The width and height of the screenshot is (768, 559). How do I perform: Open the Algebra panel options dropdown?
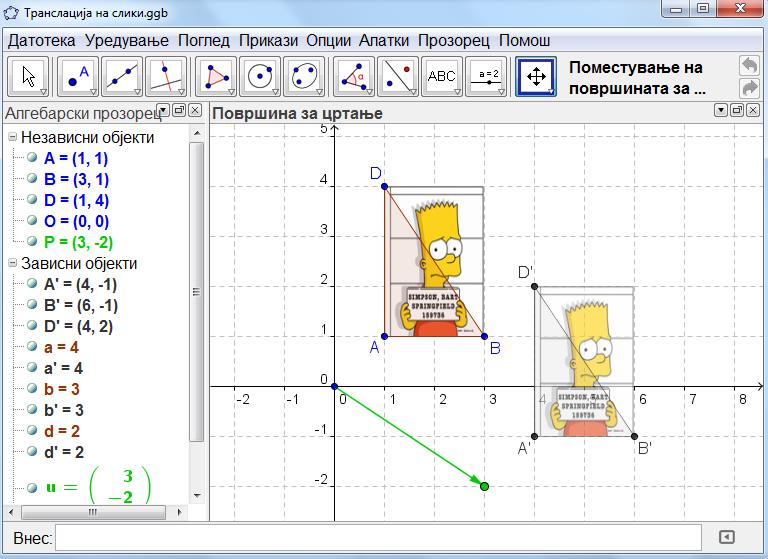coord(163,110)
